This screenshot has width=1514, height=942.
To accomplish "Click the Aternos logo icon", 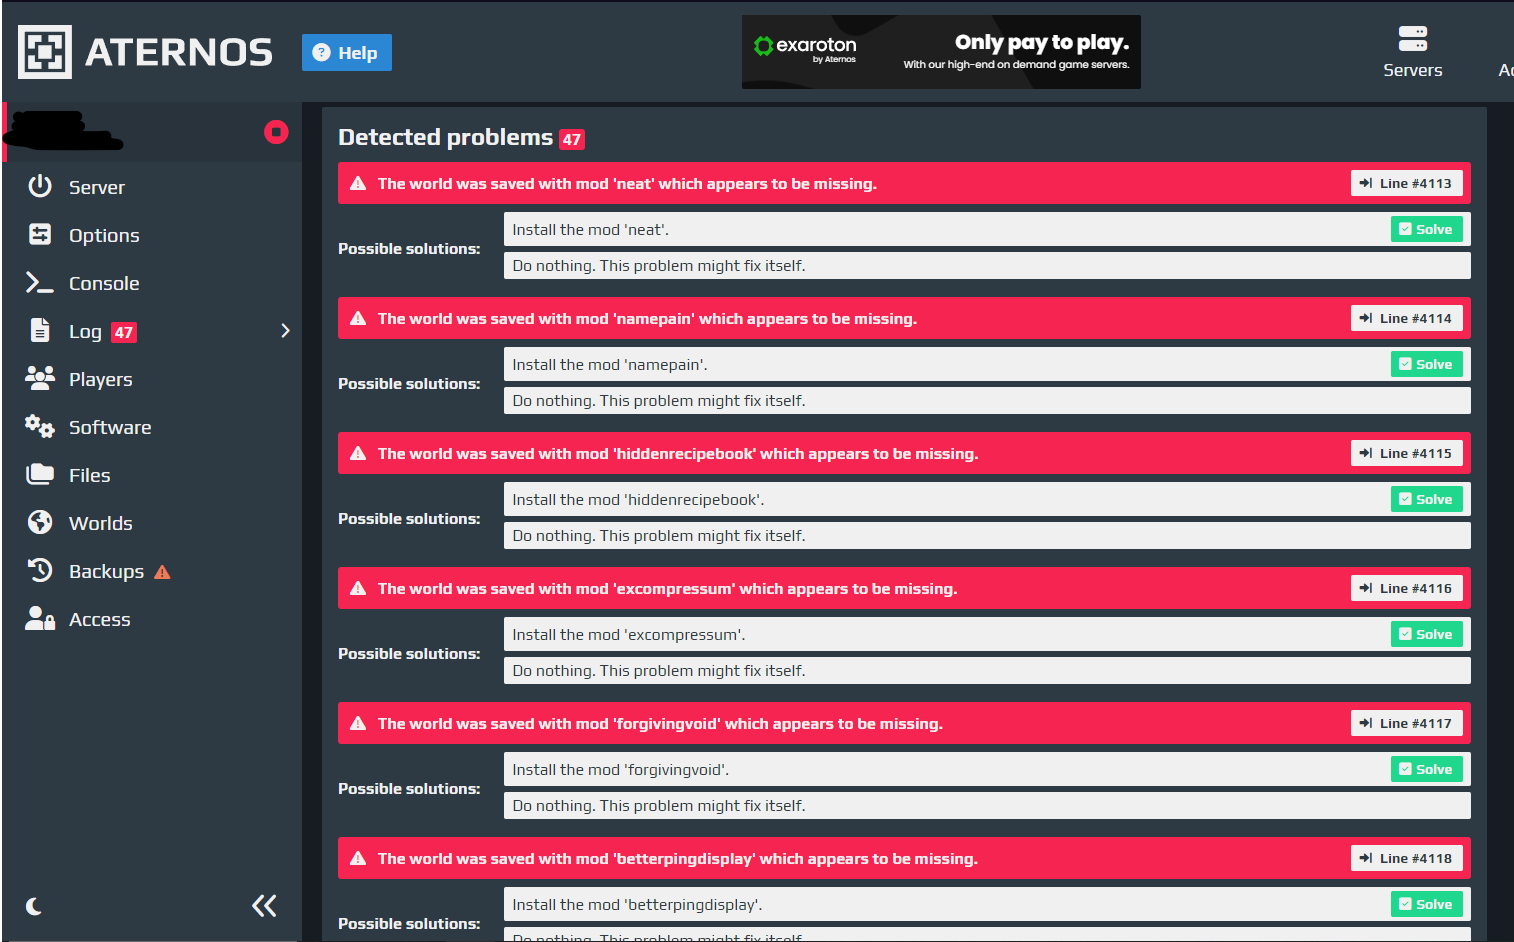I will 45,52.
